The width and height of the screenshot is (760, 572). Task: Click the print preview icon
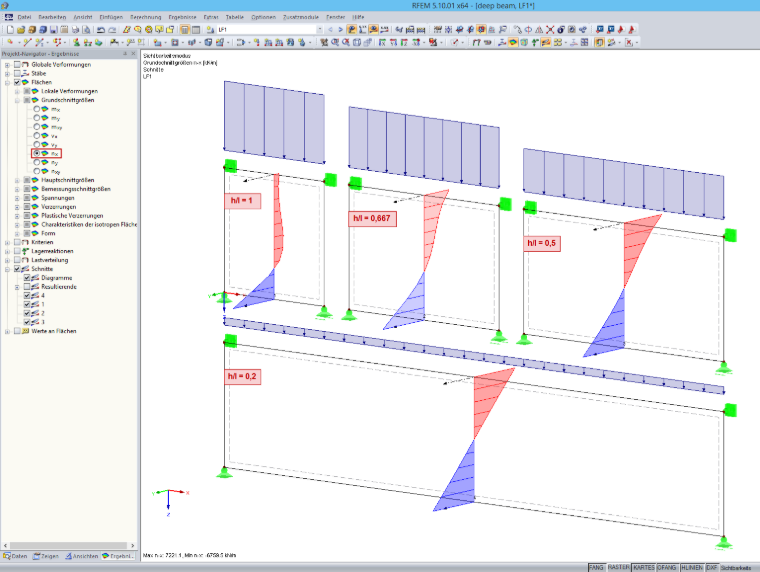tap(86, 30)
